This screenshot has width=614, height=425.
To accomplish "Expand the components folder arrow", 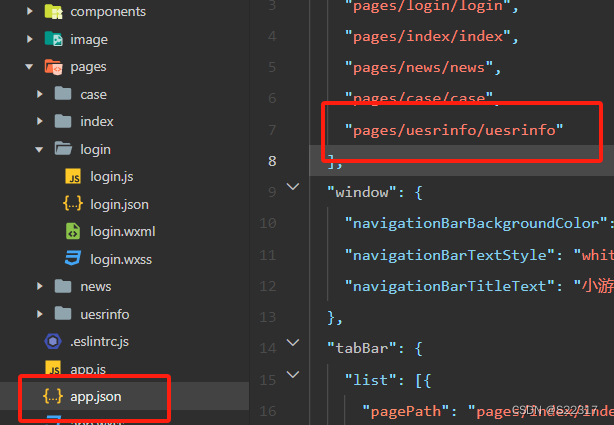I will [x=29, y=12].
